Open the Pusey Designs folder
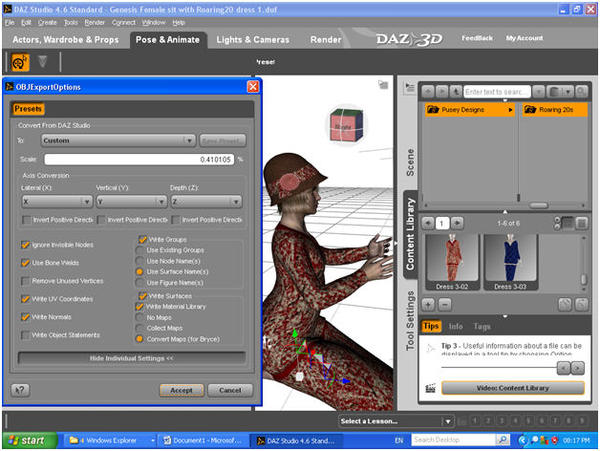This screenshot has height=451, width=600. coord(470,110)
